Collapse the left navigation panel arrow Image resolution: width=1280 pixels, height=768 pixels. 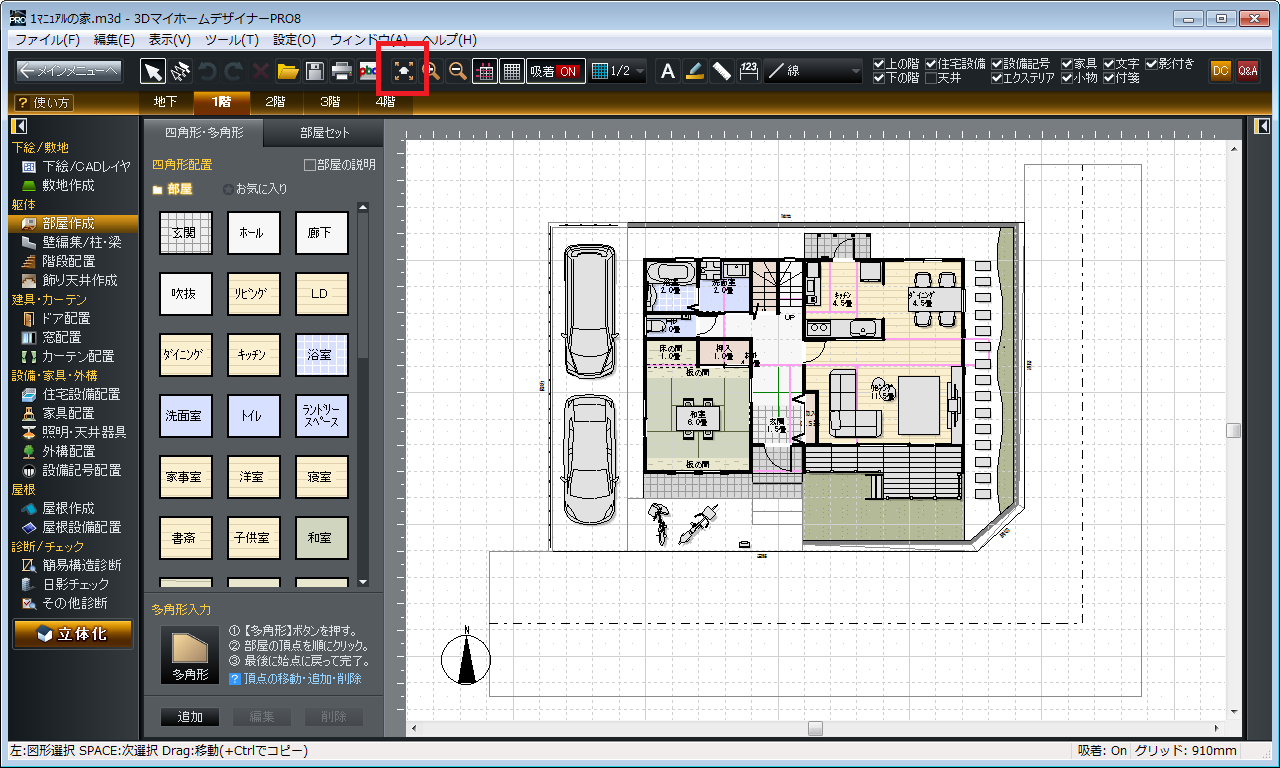19,127
